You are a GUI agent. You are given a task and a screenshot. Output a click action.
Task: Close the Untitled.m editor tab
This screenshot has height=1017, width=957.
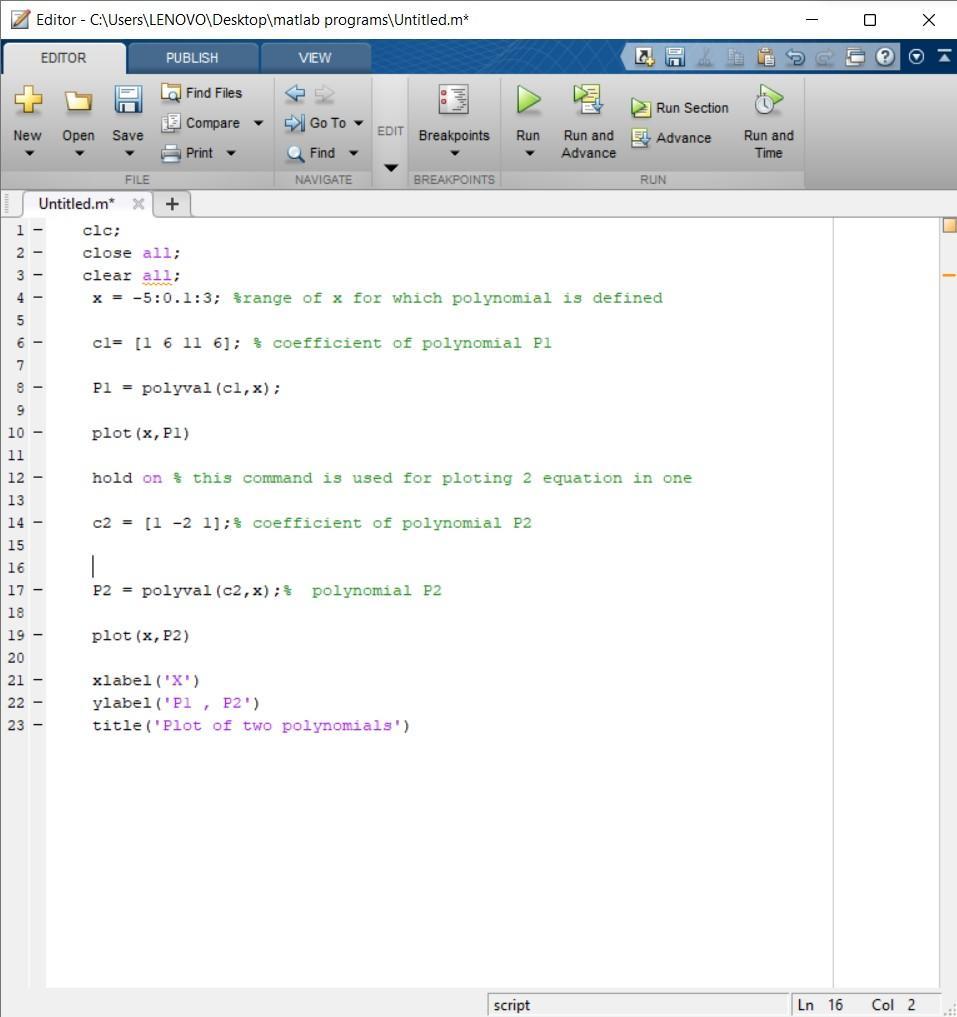pyautogui.click(x=138, y=203)
